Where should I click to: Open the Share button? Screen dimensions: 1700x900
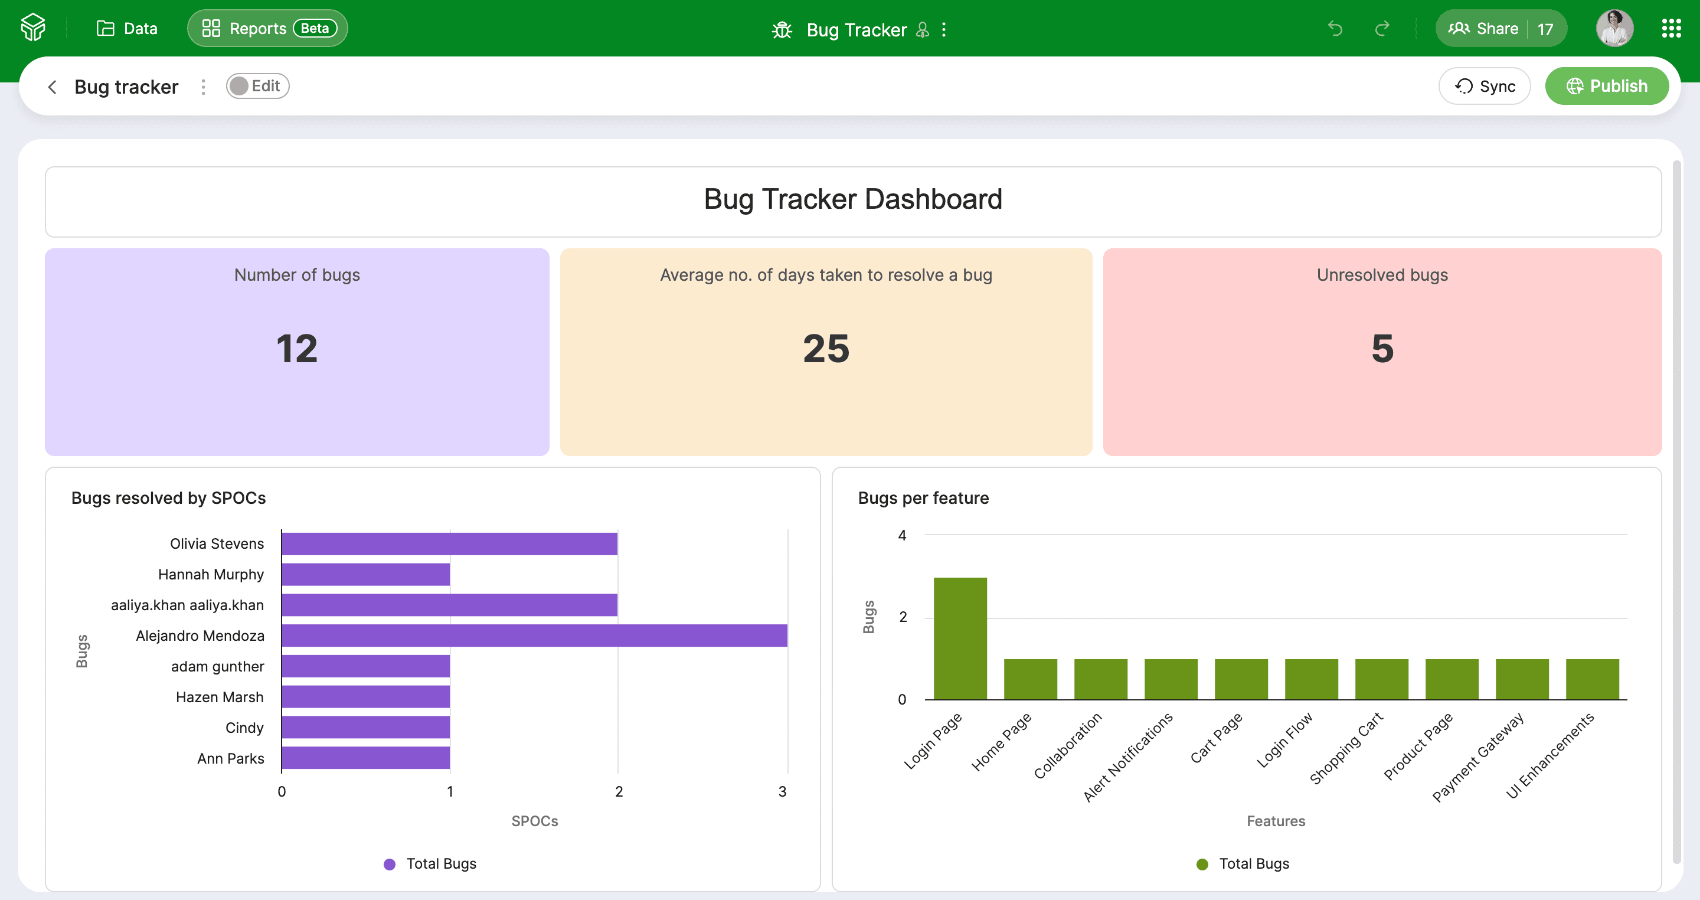tap(1484, 28)
